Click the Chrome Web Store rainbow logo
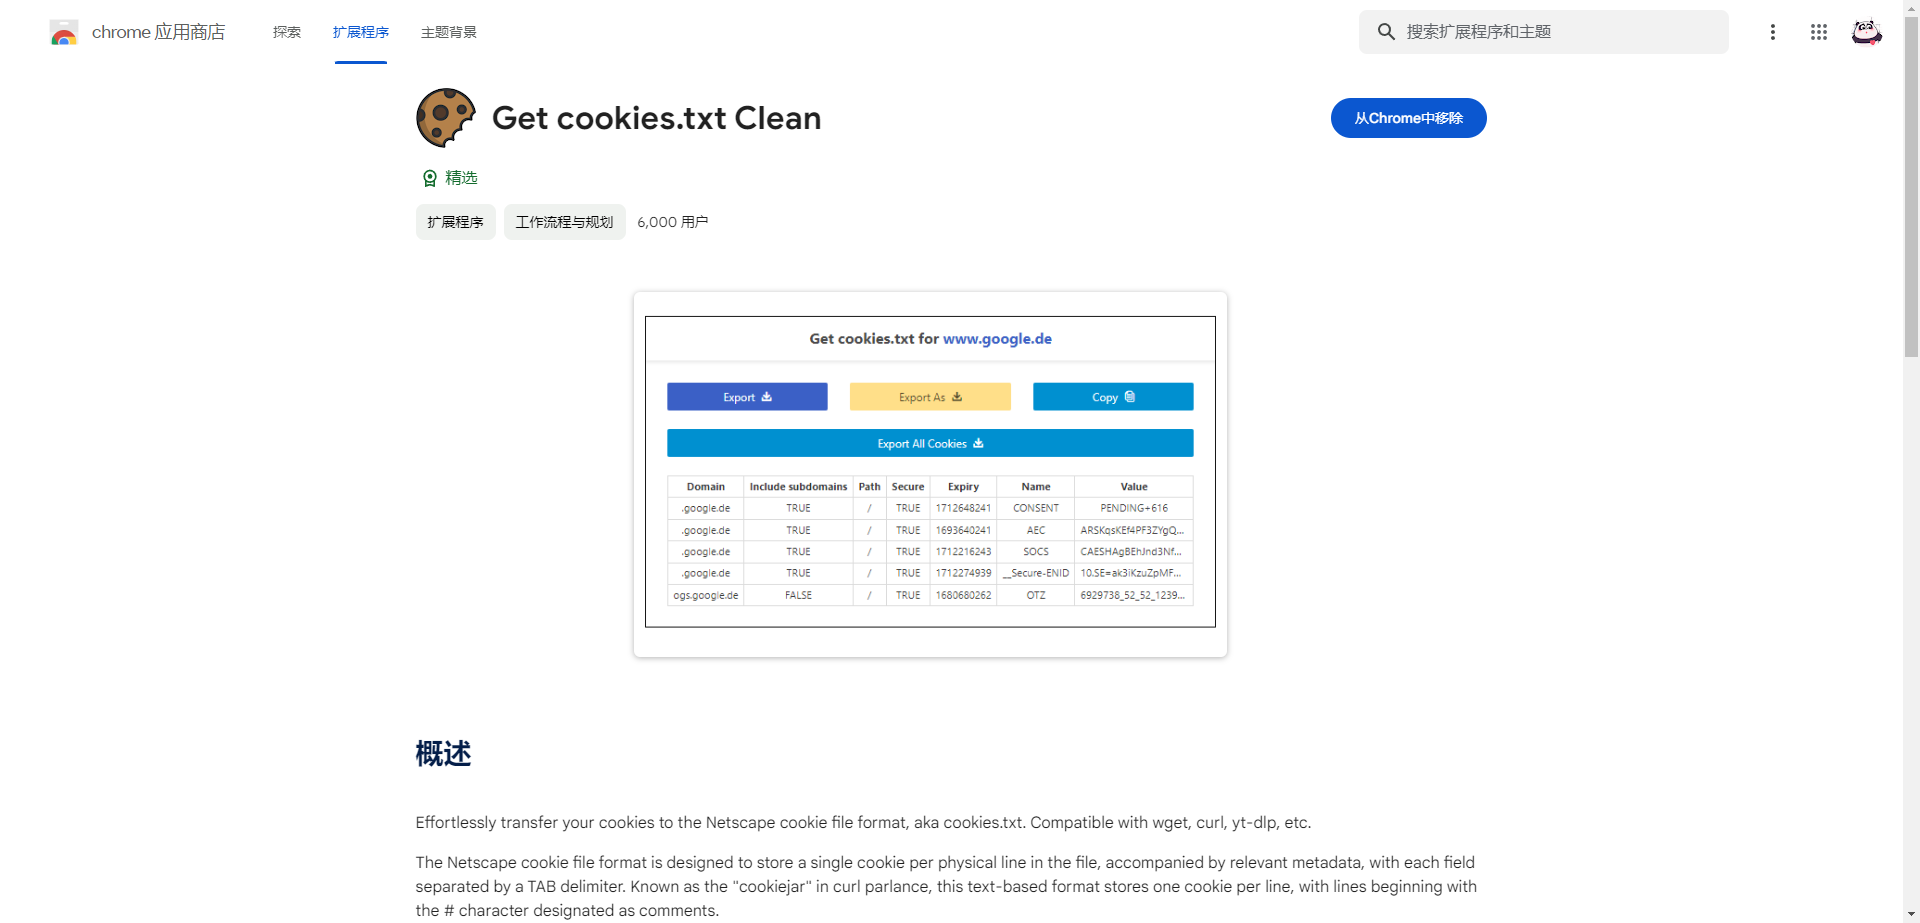1920x923 pixels. [x=64, y=33]
